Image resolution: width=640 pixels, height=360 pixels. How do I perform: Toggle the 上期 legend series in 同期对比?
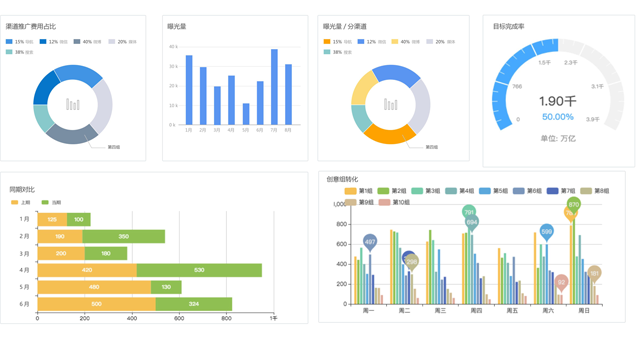click(20, 202)
